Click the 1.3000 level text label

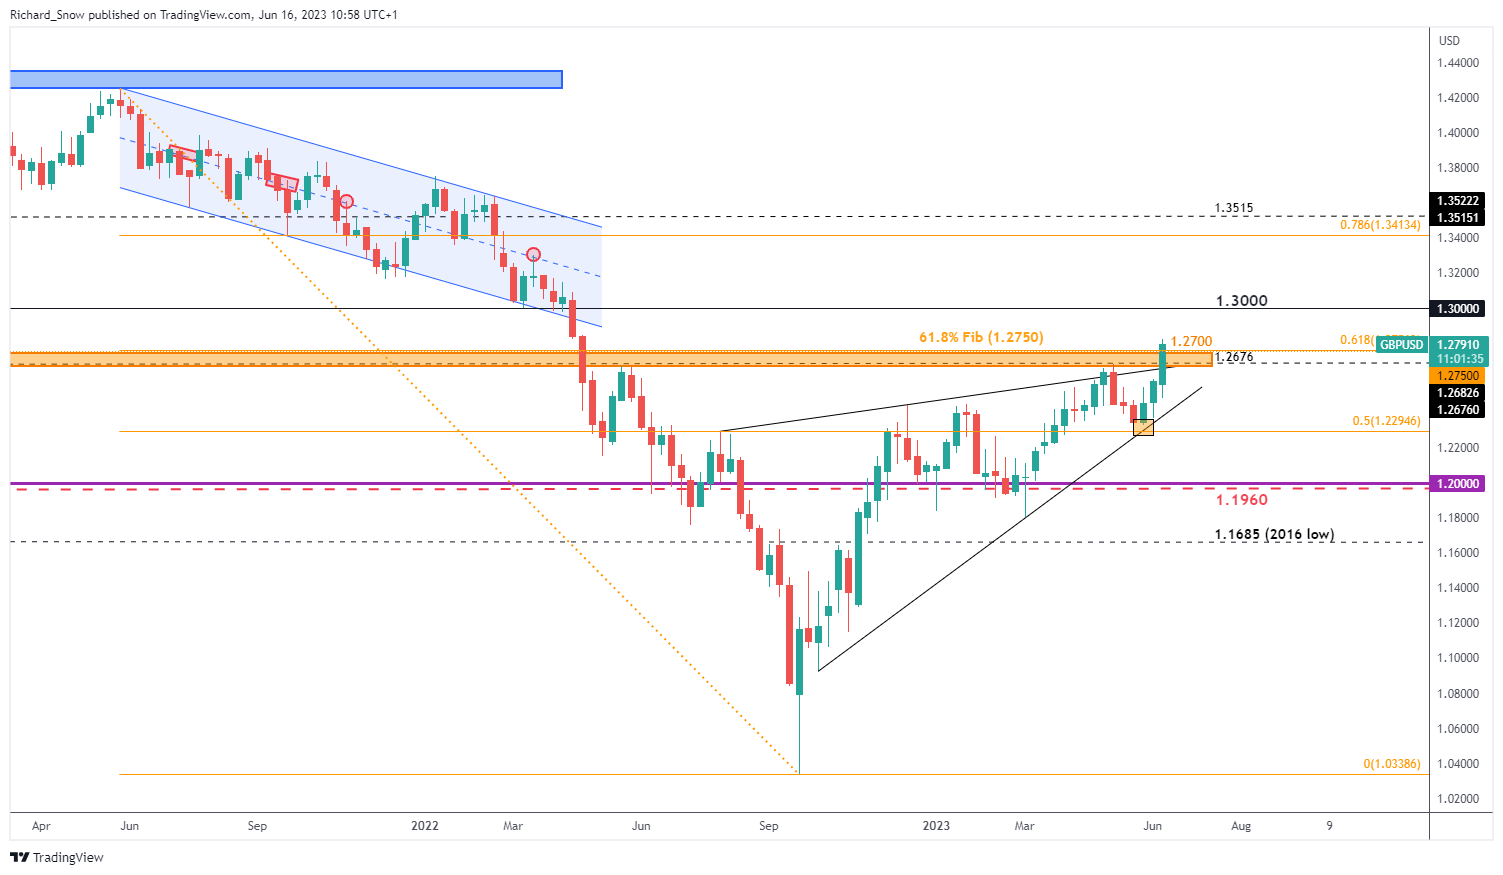coord(1241,301)
